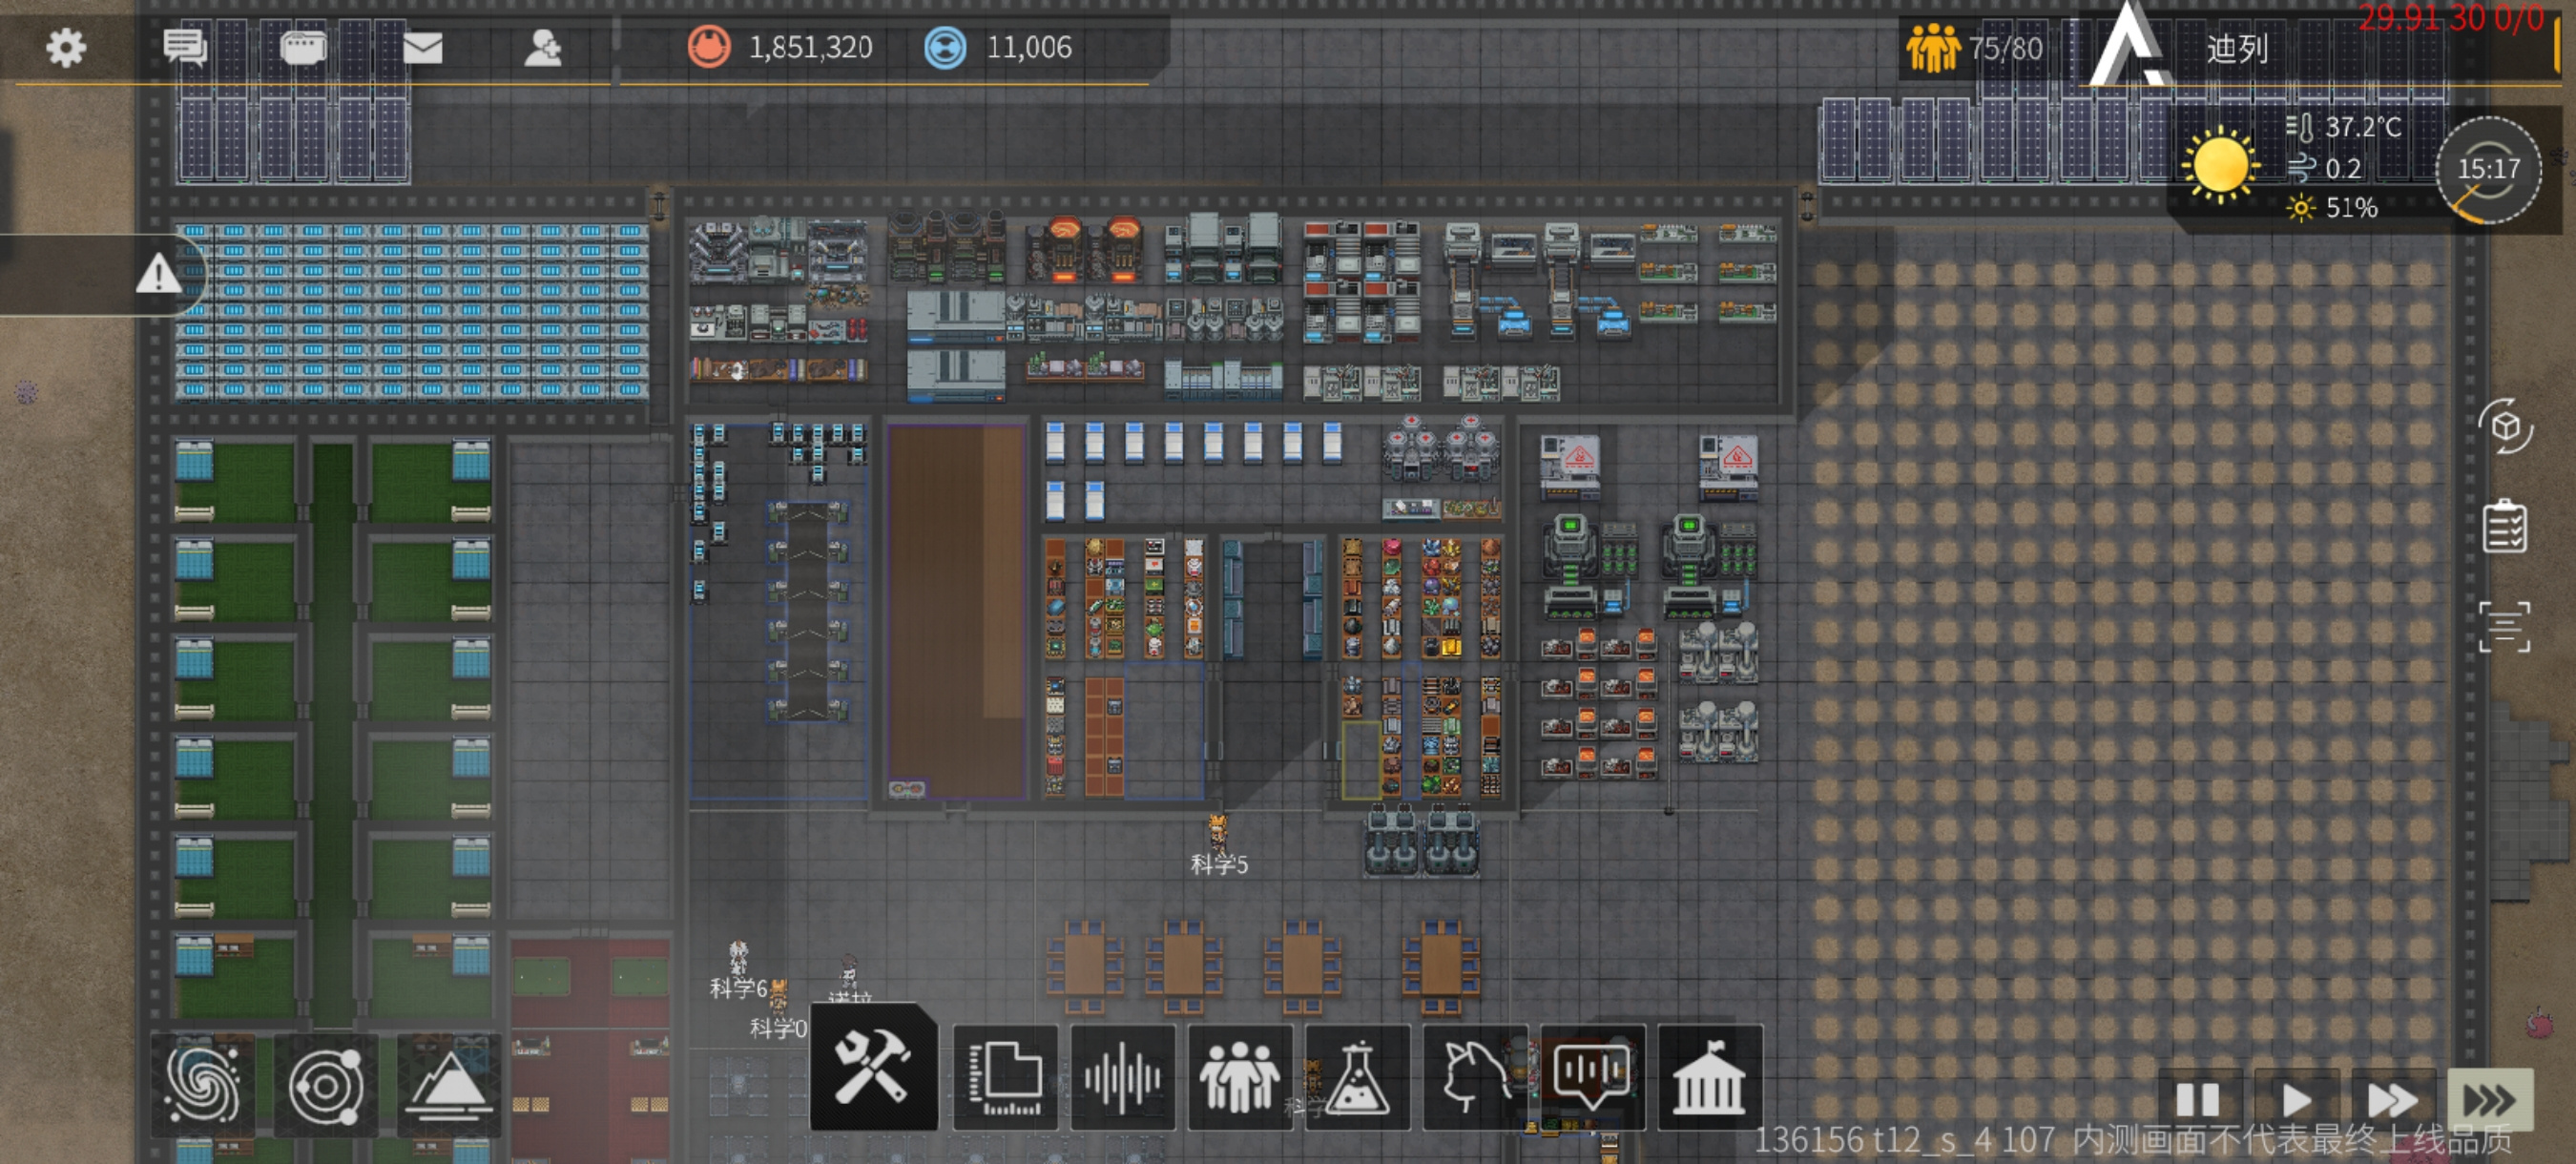Image resolution: width=2576 pixels, height=1164 pixels.
Task: Open the card folder icon
Action: 303,47
